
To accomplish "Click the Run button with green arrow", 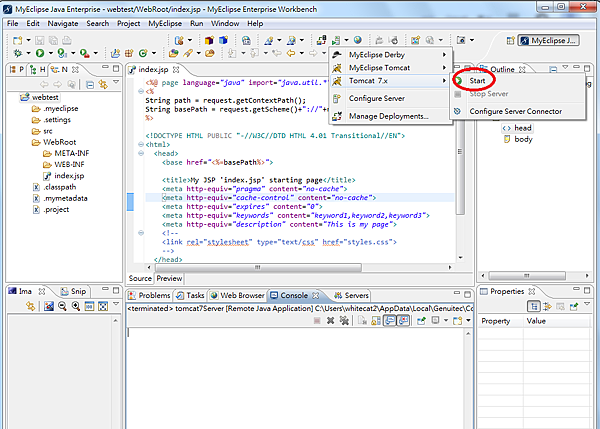I will (40, 53).
